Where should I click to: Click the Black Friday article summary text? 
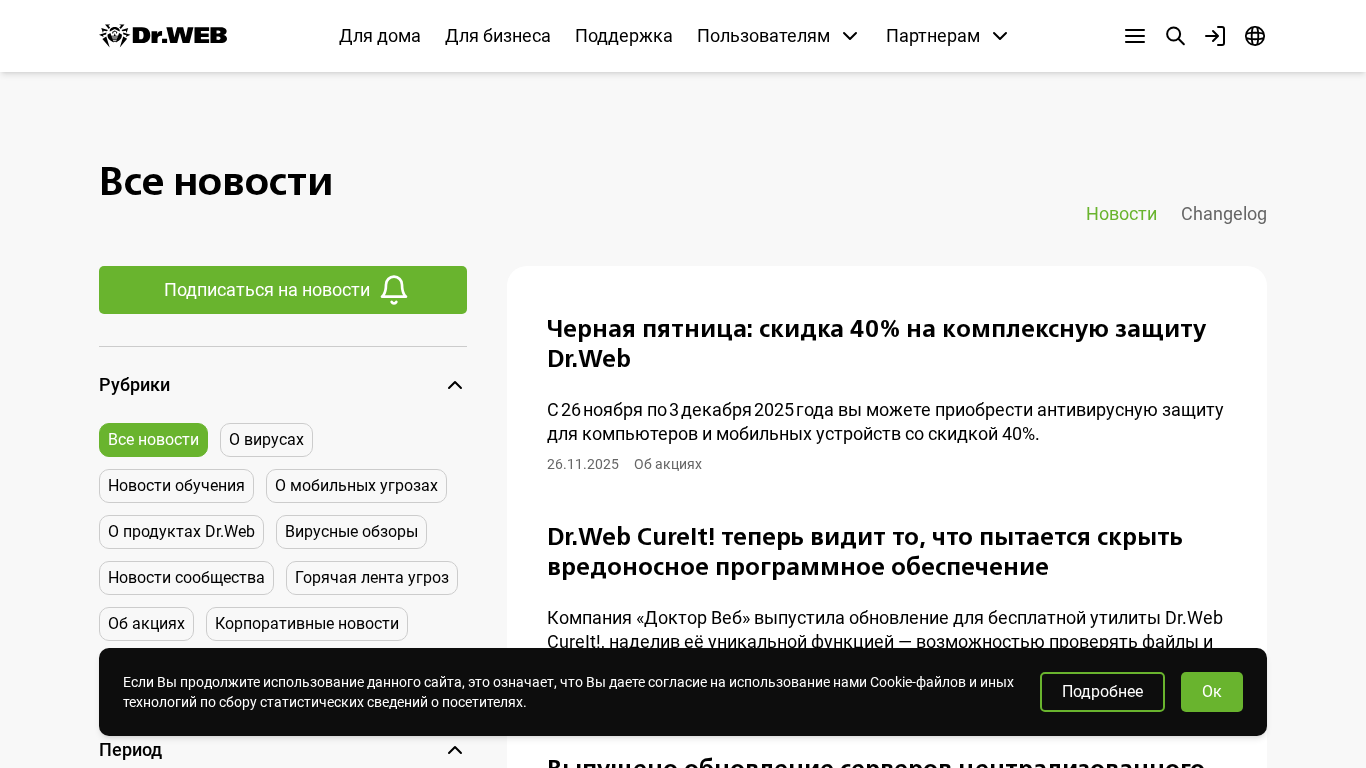point(885,422)
